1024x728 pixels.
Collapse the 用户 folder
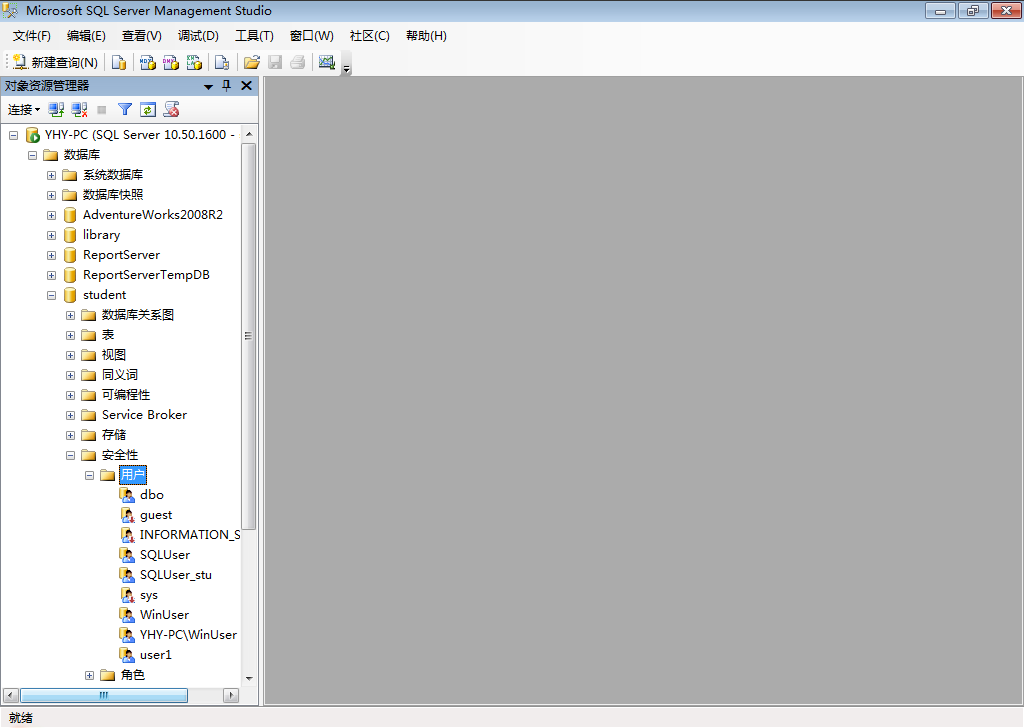click(x=89, y=475)
